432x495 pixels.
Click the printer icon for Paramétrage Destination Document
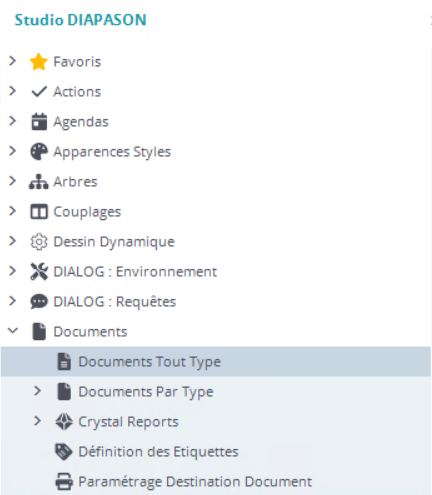64,482
